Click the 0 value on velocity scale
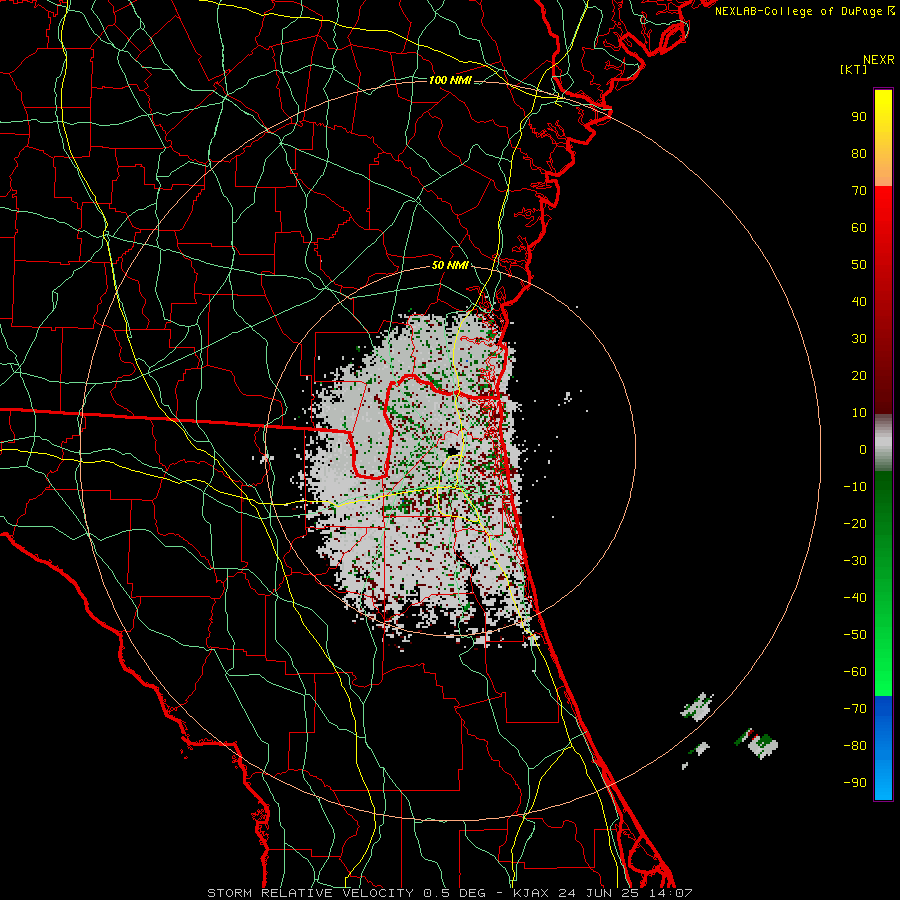Viewport: 900px width, 900px height. click(863, 449)
